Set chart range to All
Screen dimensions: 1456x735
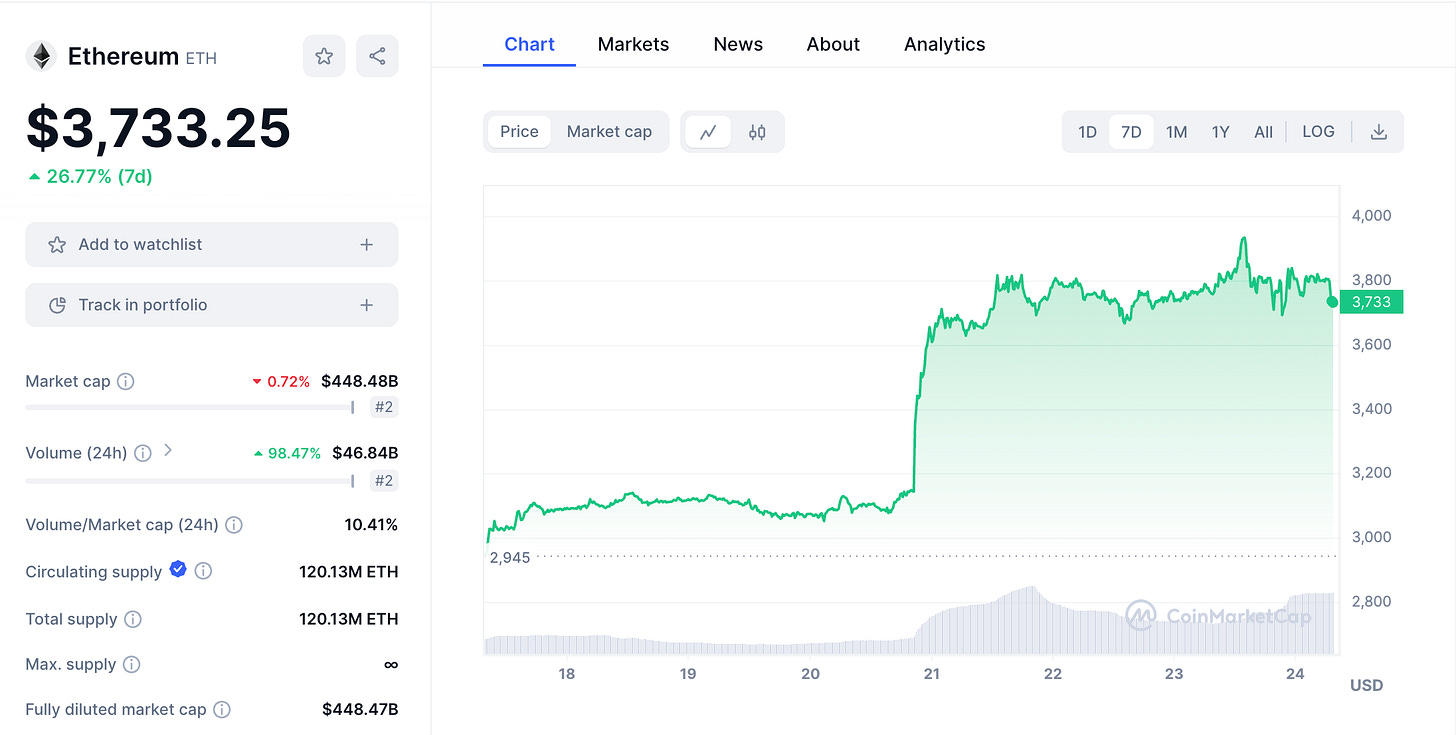(1264, 132)
